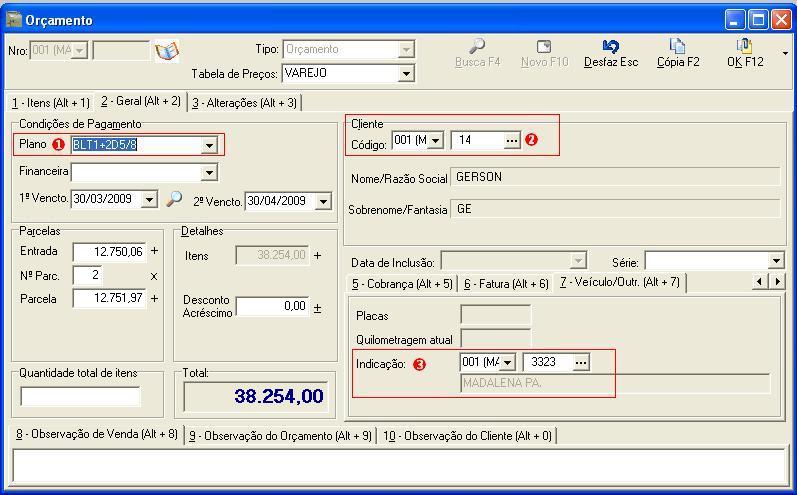Click the book icon next to Nro field
797x495 pixels.
[x=166, y=50]
